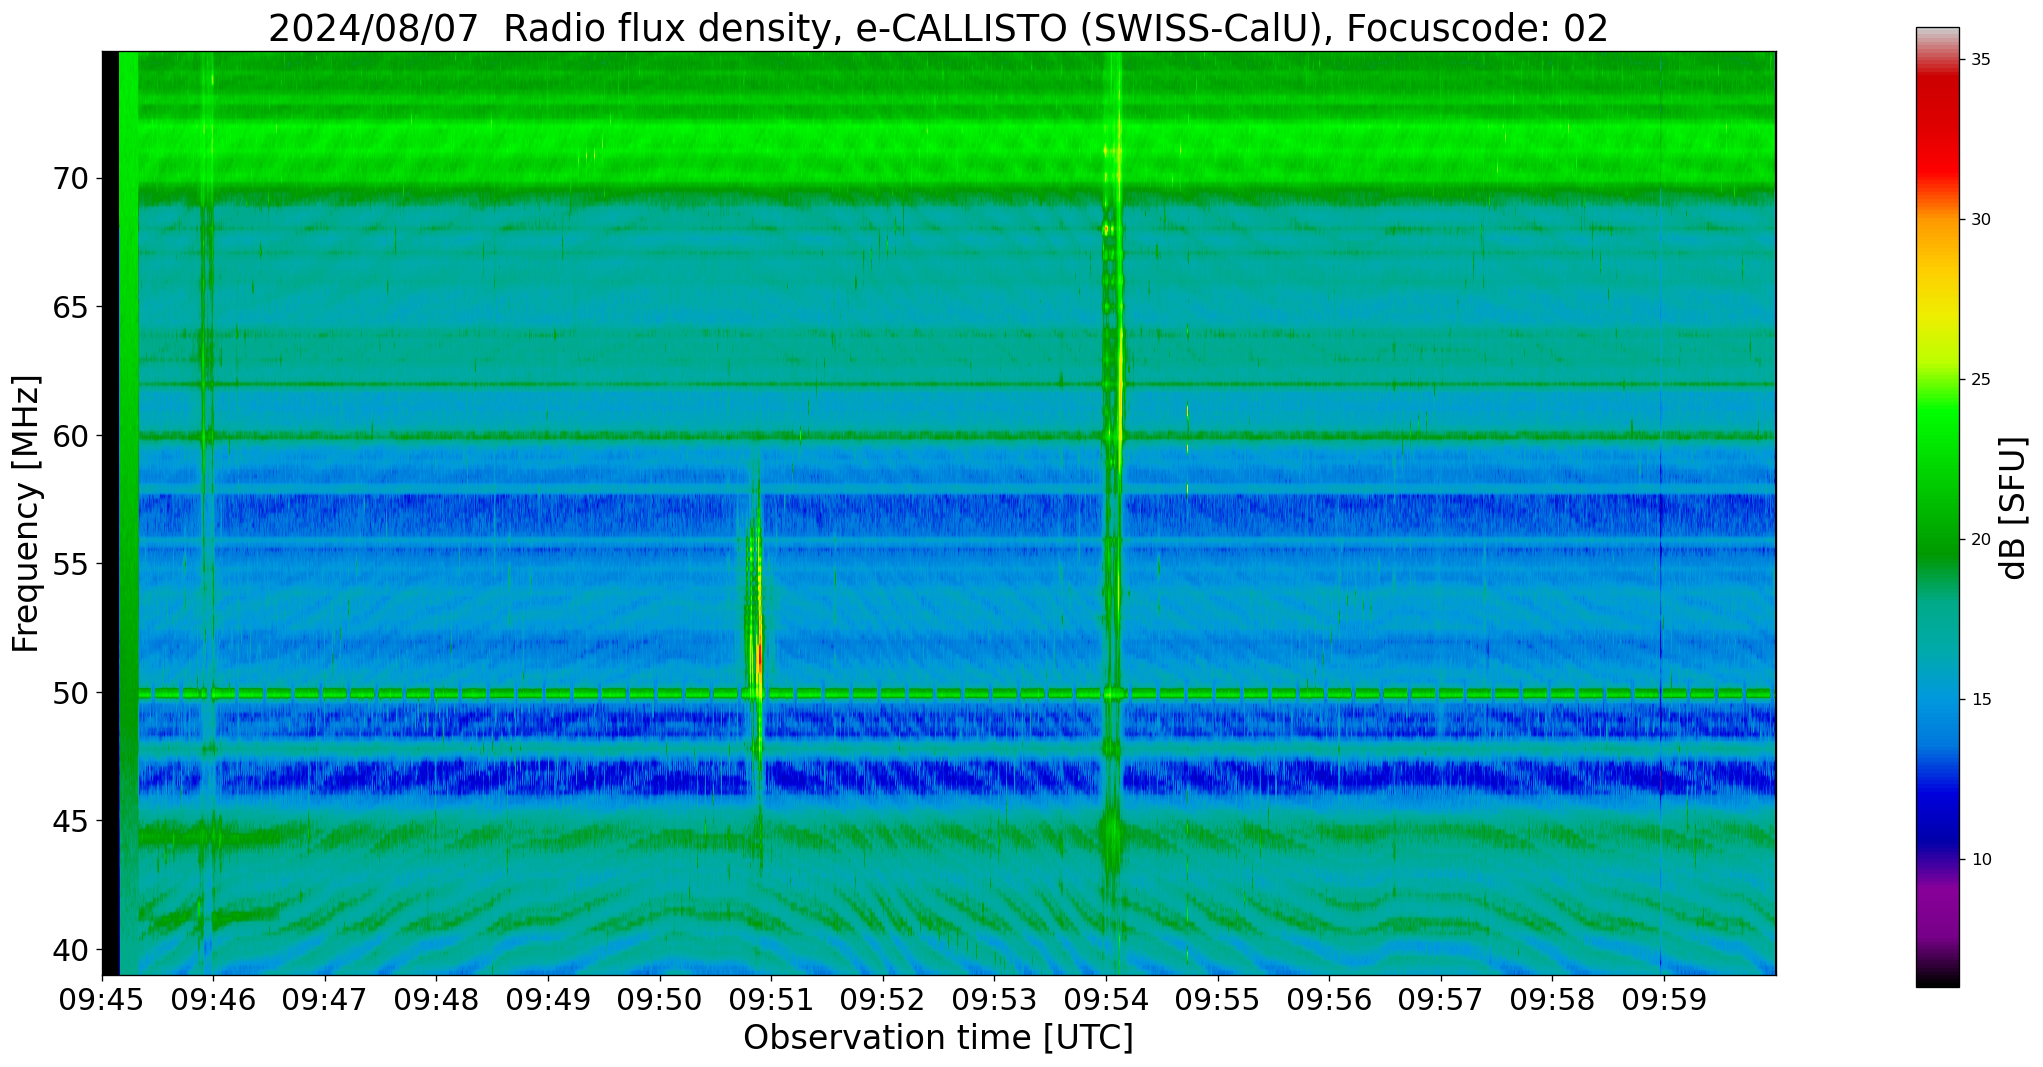Click the 09:53 time tick label

tap(994, 1000)
